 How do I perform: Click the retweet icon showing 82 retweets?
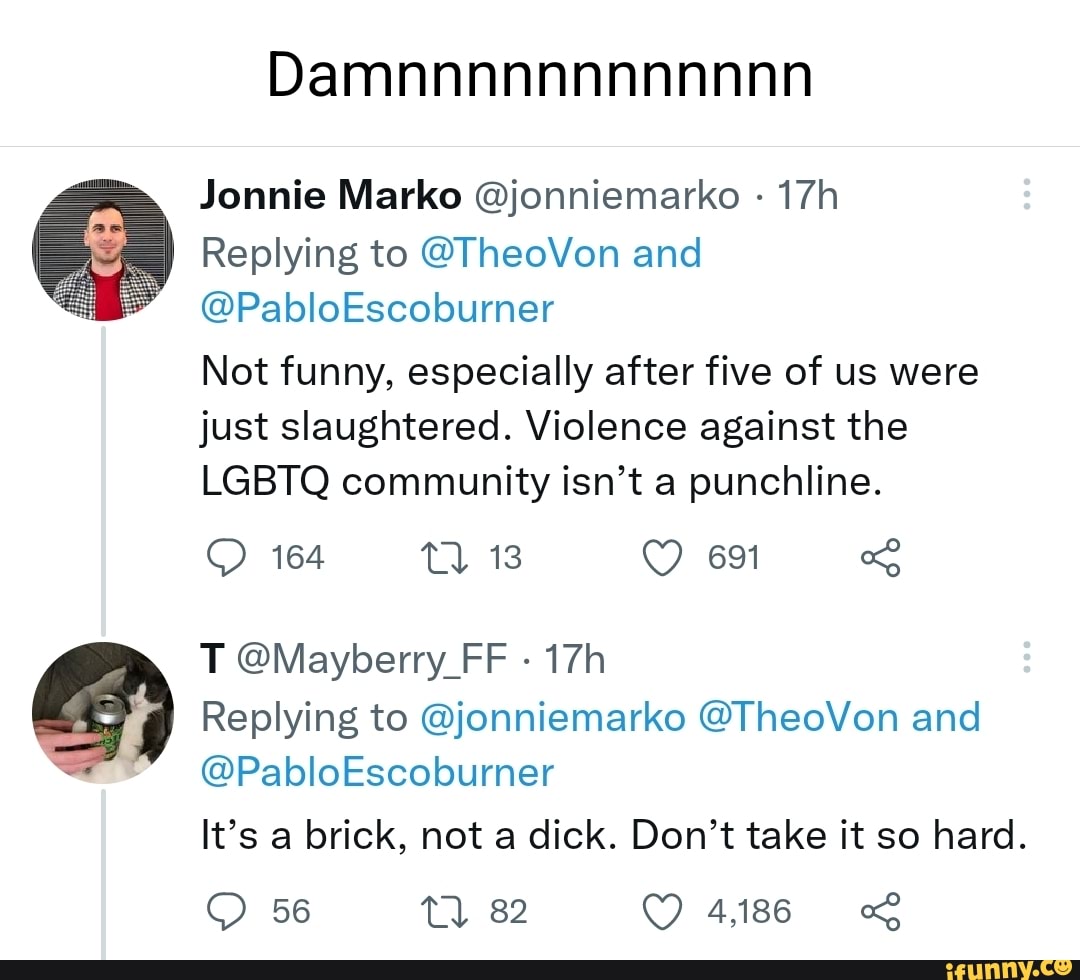441,911
